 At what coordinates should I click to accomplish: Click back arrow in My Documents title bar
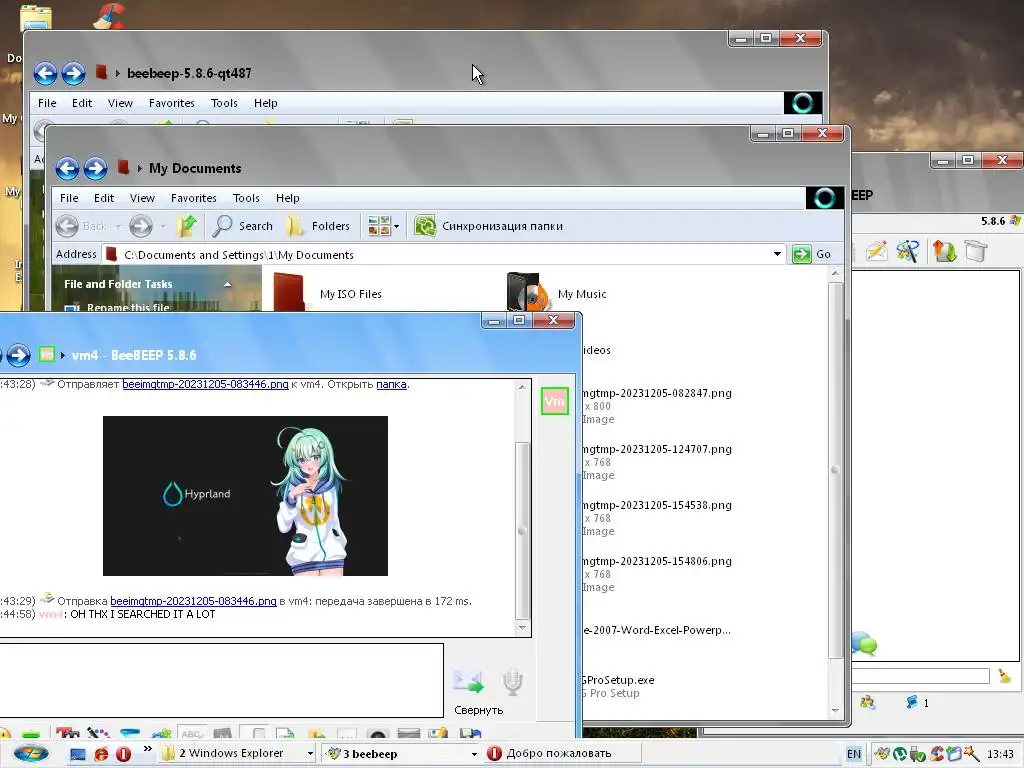click(x=67, y=168)
